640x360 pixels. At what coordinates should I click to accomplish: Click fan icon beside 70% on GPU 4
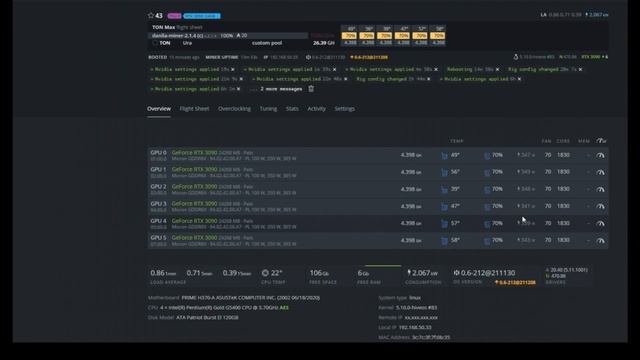coord(487,224)
